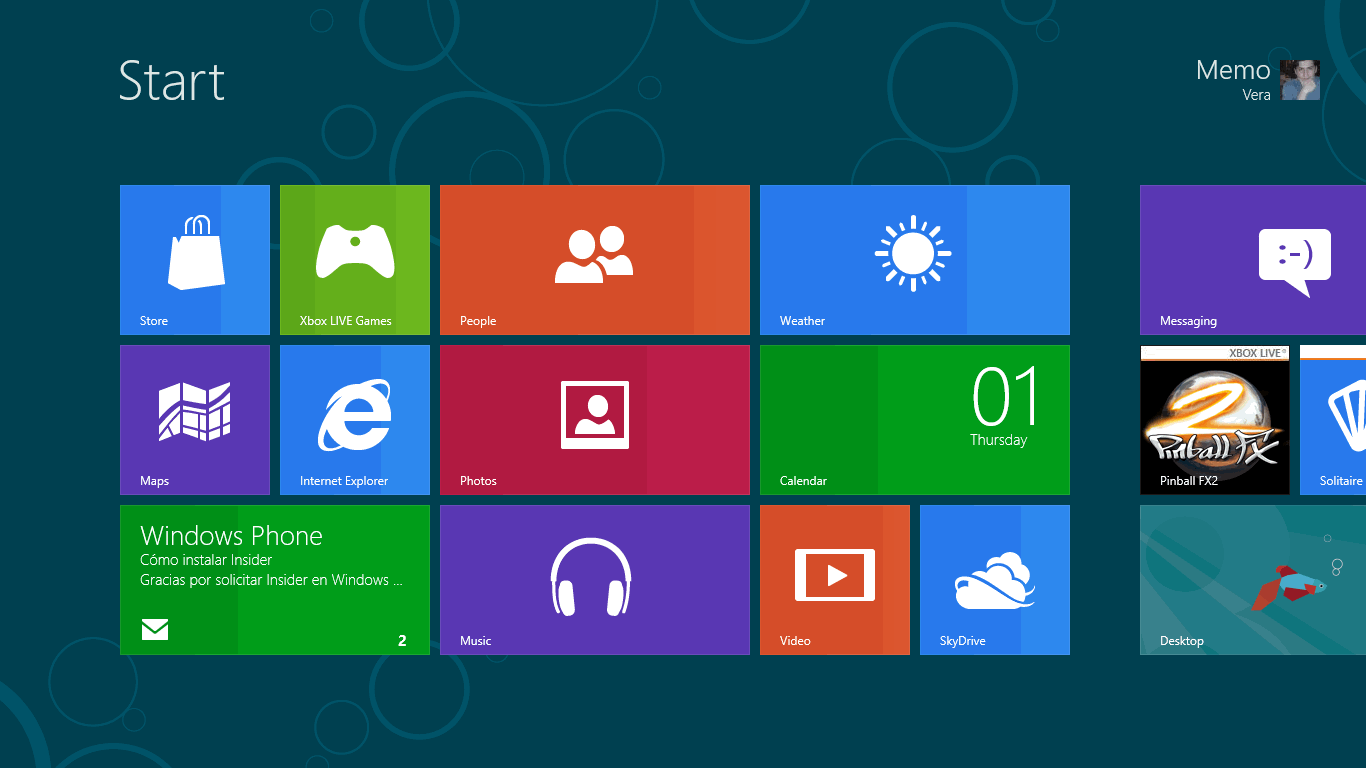The image size is (1366, 768).
Task: Click the user account profile picture
Action: pyautogui.click(x=1300, y=80)
